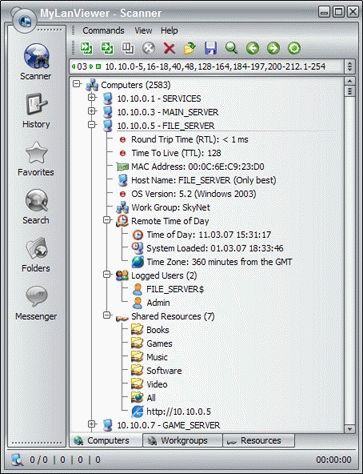This screenshot has width=363, height=474.
Task: Open the http://10.10.0.5 link
Action: pyautogui.click(x=179, y=412)
